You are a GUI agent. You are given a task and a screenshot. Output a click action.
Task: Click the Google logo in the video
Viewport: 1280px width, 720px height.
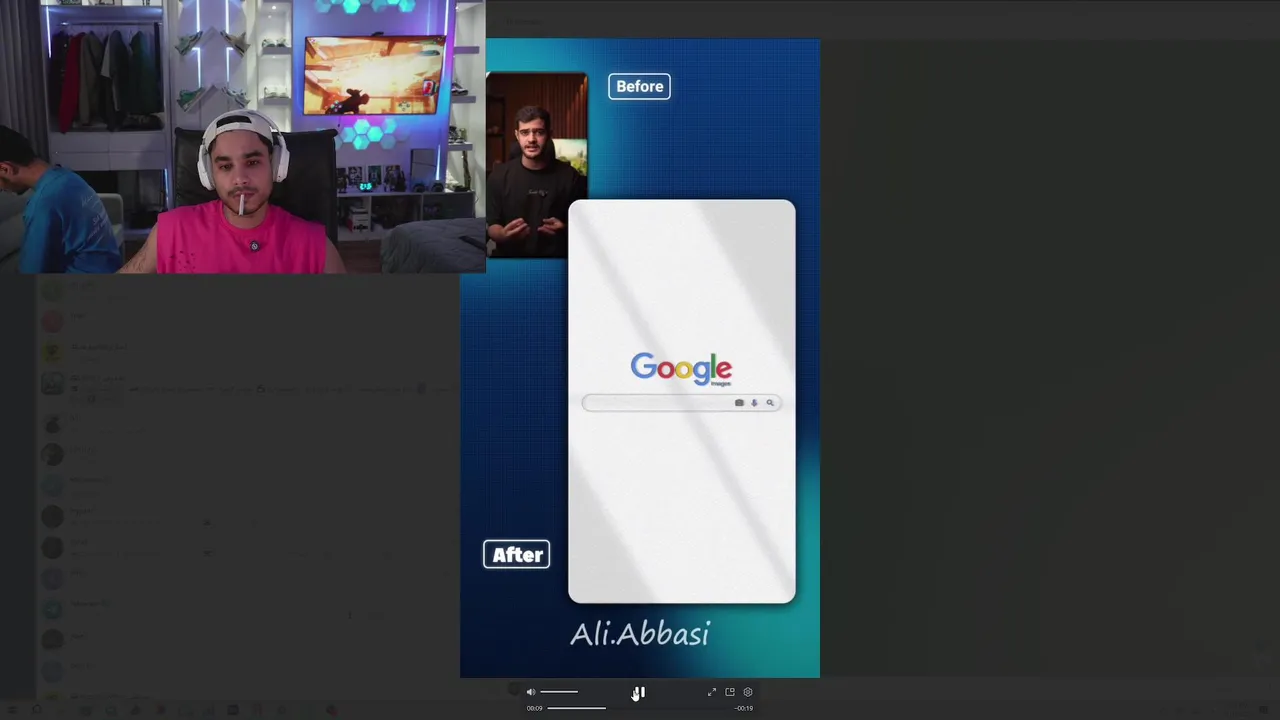[681, 368]
